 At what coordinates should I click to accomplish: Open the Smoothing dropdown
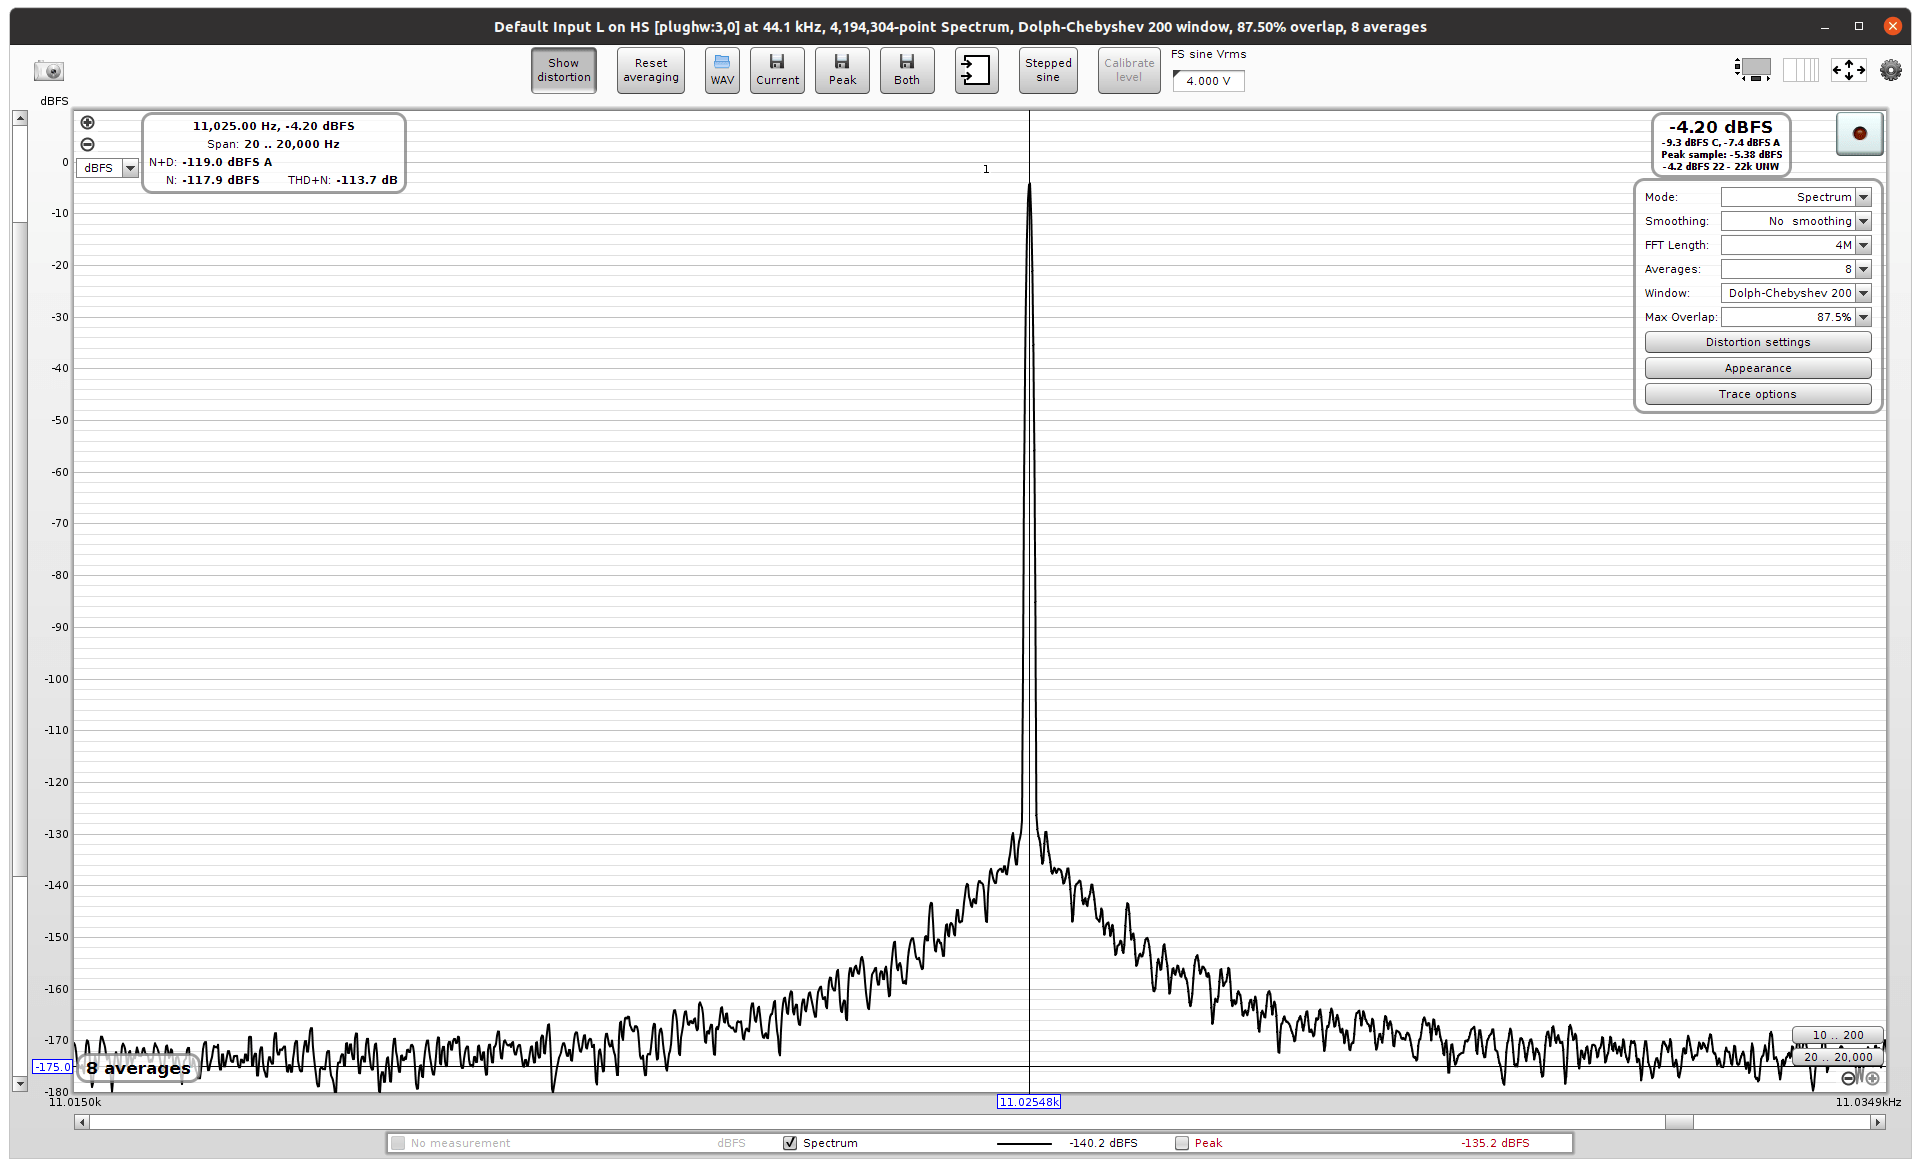click(x=1796, y=221)
